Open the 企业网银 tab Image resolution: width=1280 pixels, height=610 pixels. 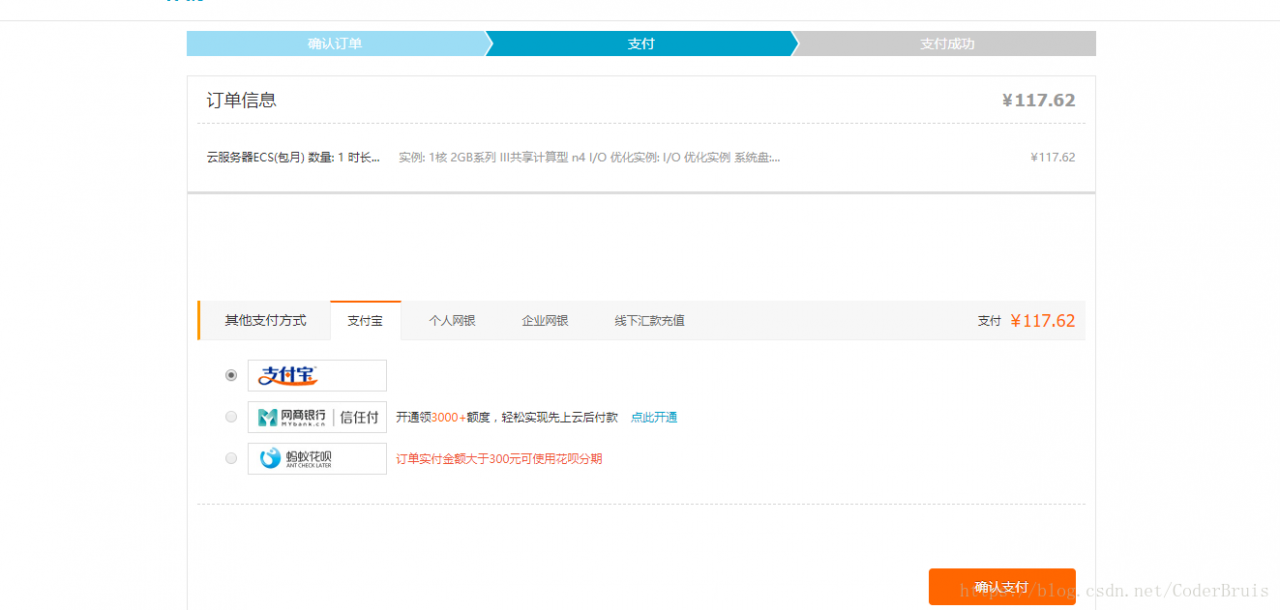coord(545,321)
